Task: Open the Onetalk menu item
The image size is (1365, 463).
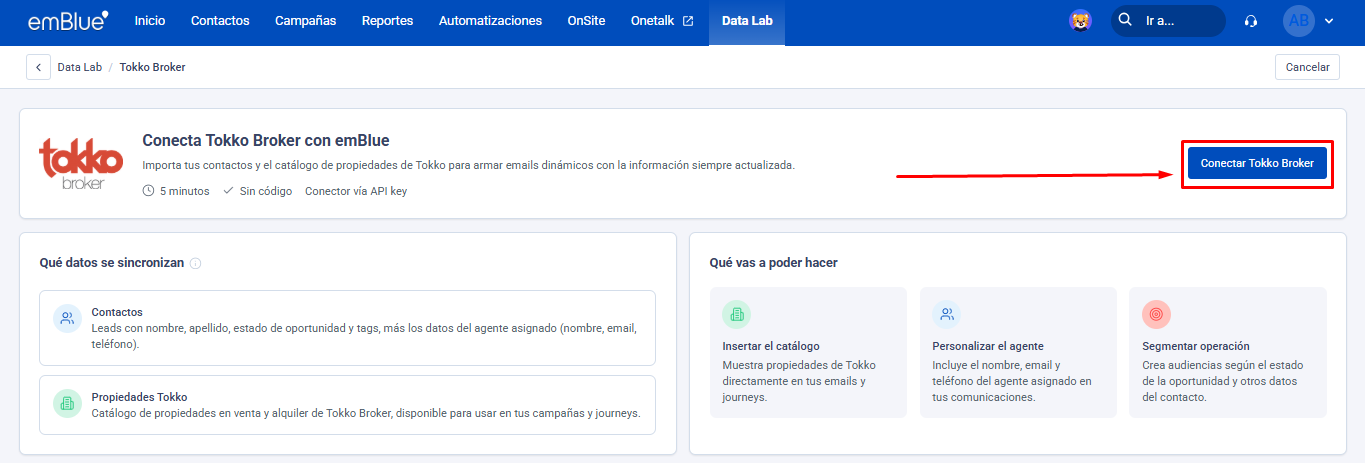Action: coord(662,20)
